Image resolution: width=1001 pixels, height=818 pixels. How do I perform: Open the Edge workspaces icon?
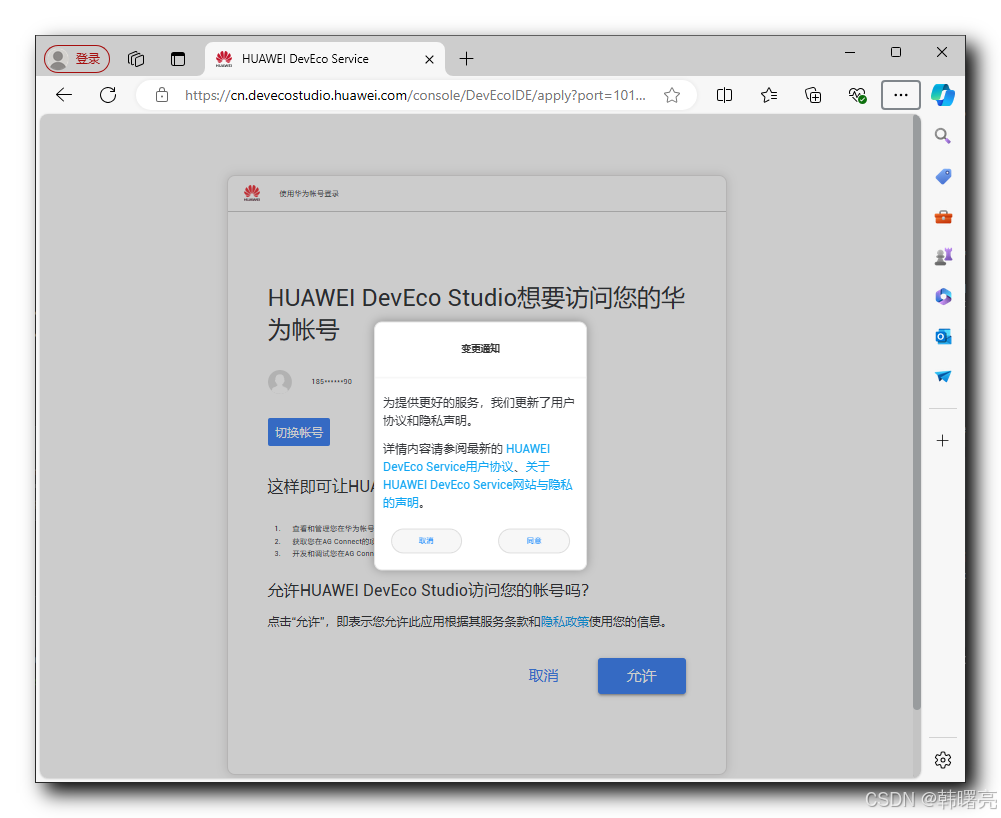136,59
